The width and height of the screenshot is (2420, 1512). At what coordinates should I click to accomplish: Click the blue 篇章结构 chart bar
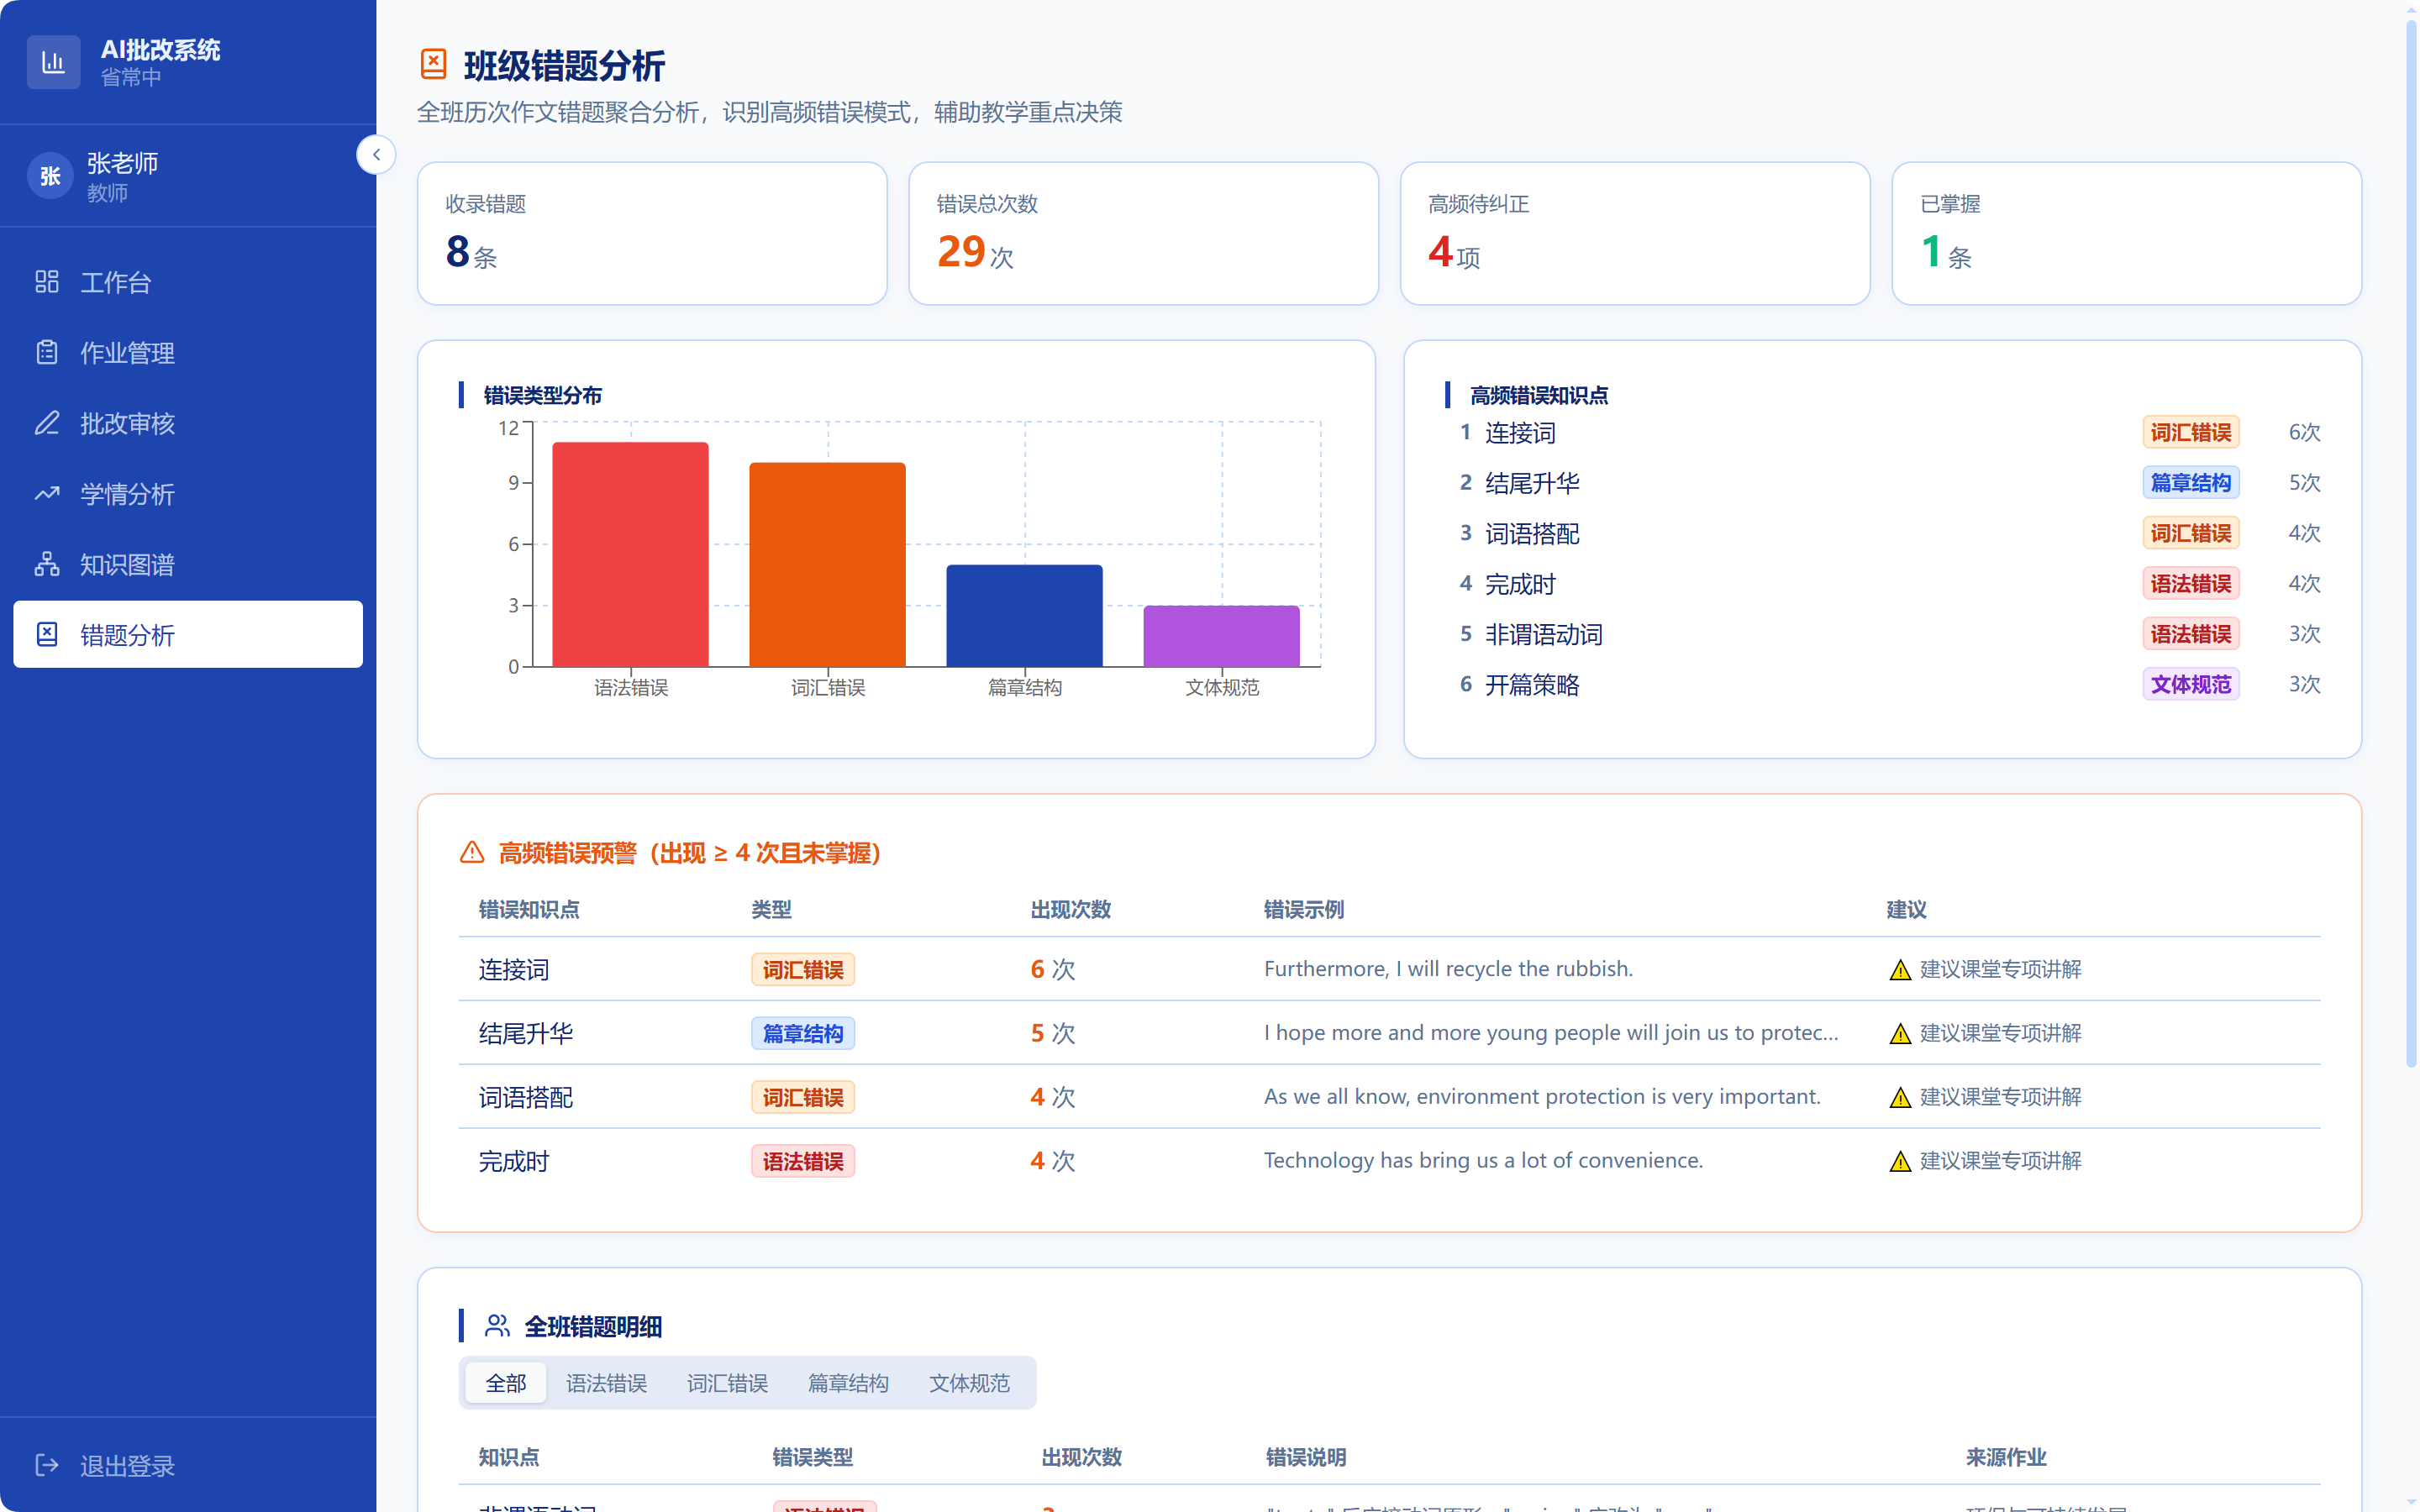1025,616
